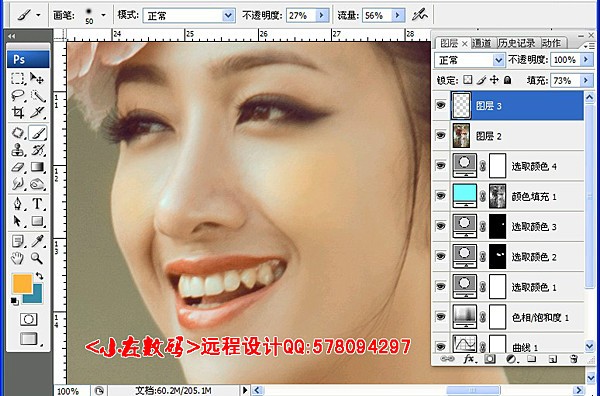600x396 pixels.
Task: Toggle lock position
Action: tap(494, 80)
